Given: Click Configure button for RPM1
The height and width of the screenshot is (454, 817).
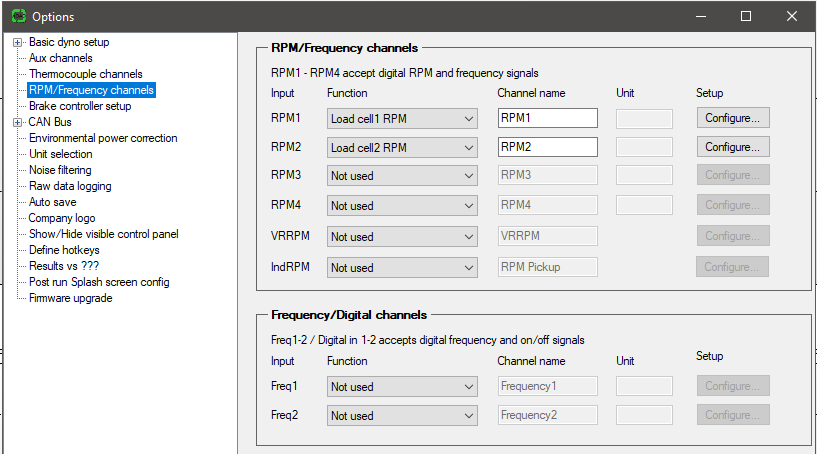Looking at the screenshot, I should click(x=733, y=118).
